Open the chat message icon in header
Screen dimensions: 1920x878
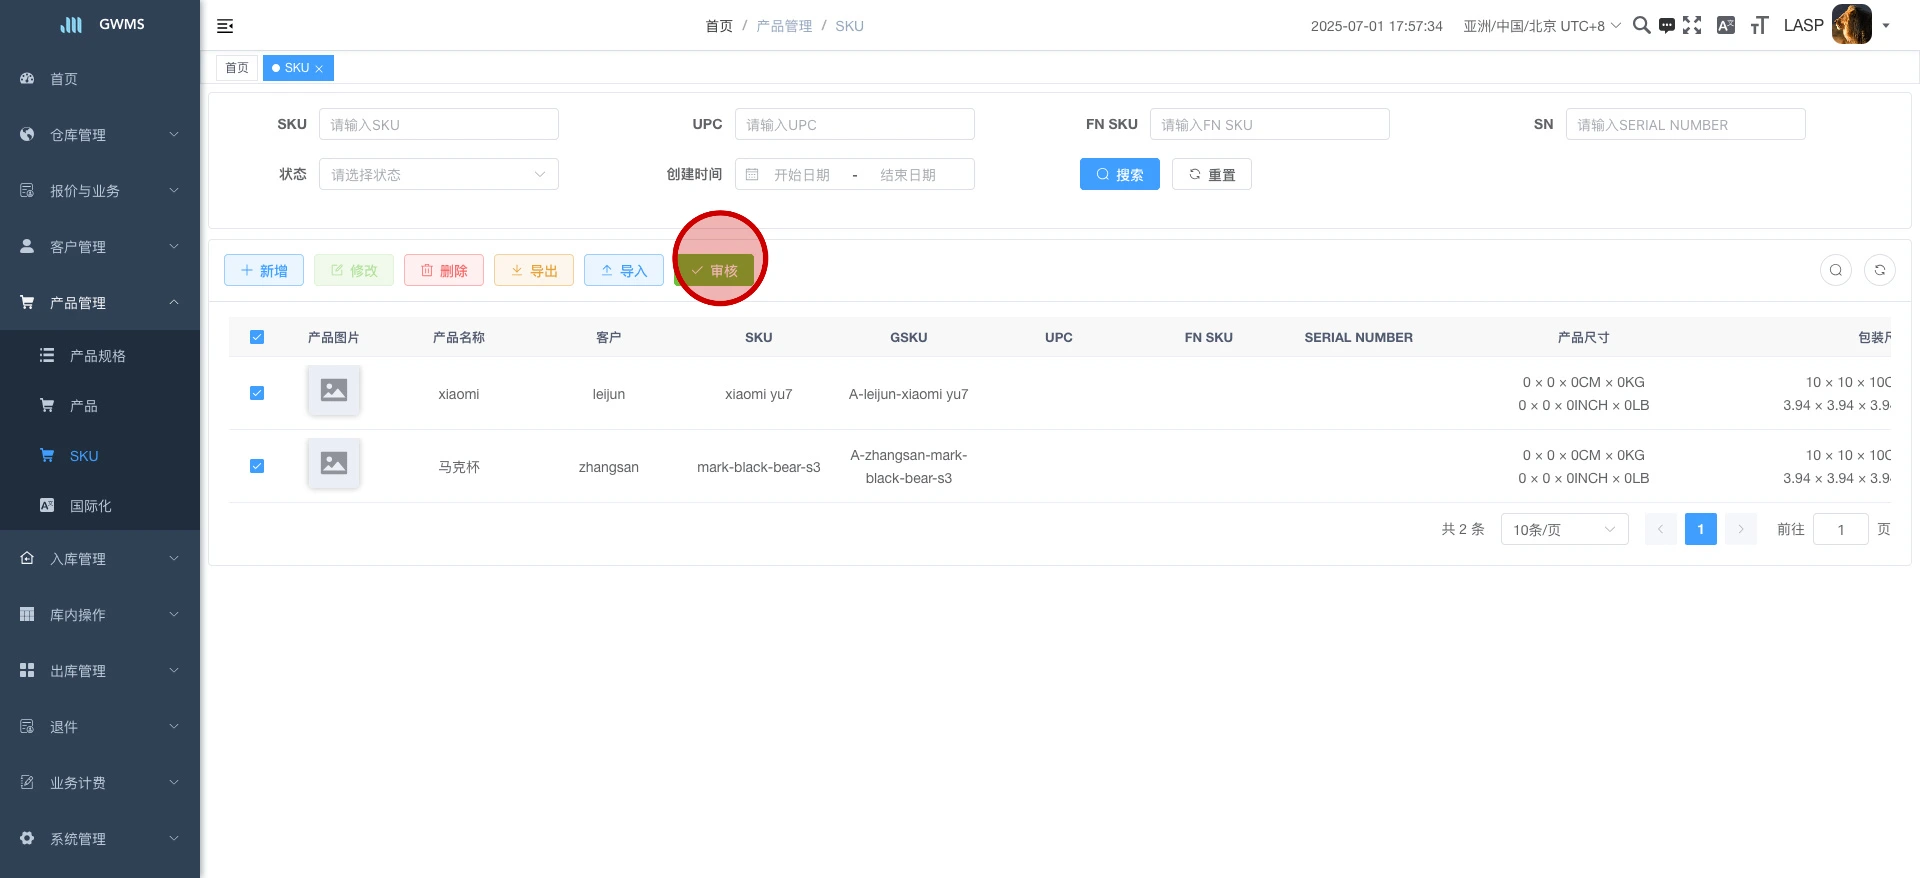pos(1666,26)
